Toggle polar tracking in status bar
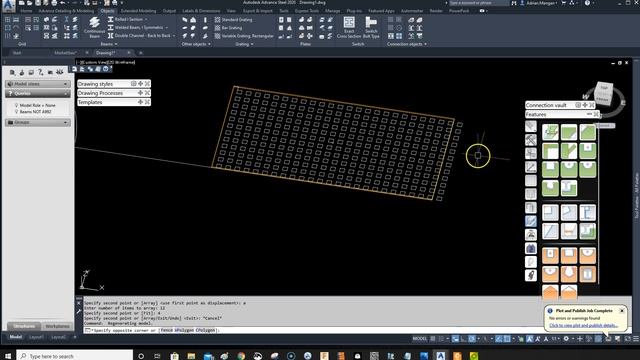 472,339
